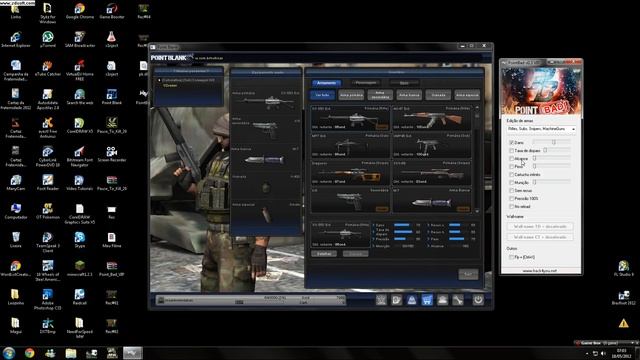This screenshot has width=640, height=360.
Task: Enable Taxa de disparo checkbox
Action: coord(511,151)
